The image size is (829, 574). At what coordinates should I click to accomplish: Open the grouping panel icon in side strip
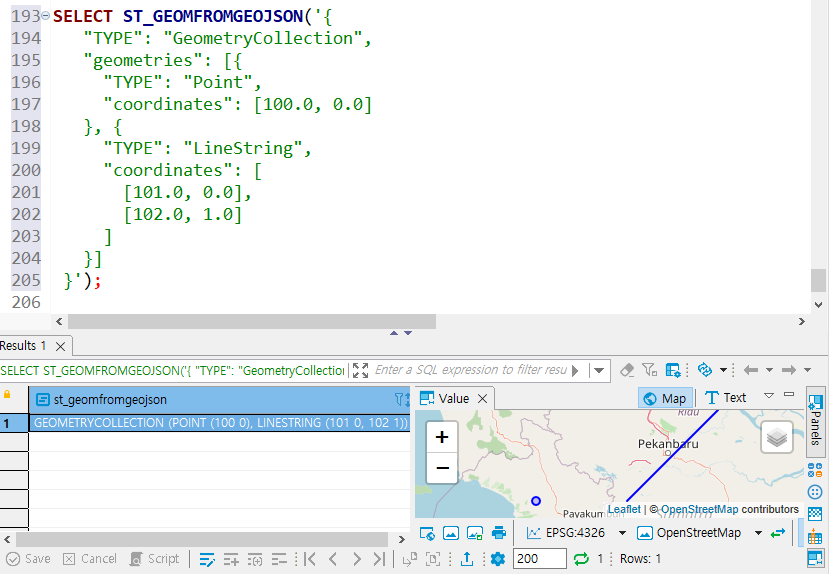click(x=815, y=469)
